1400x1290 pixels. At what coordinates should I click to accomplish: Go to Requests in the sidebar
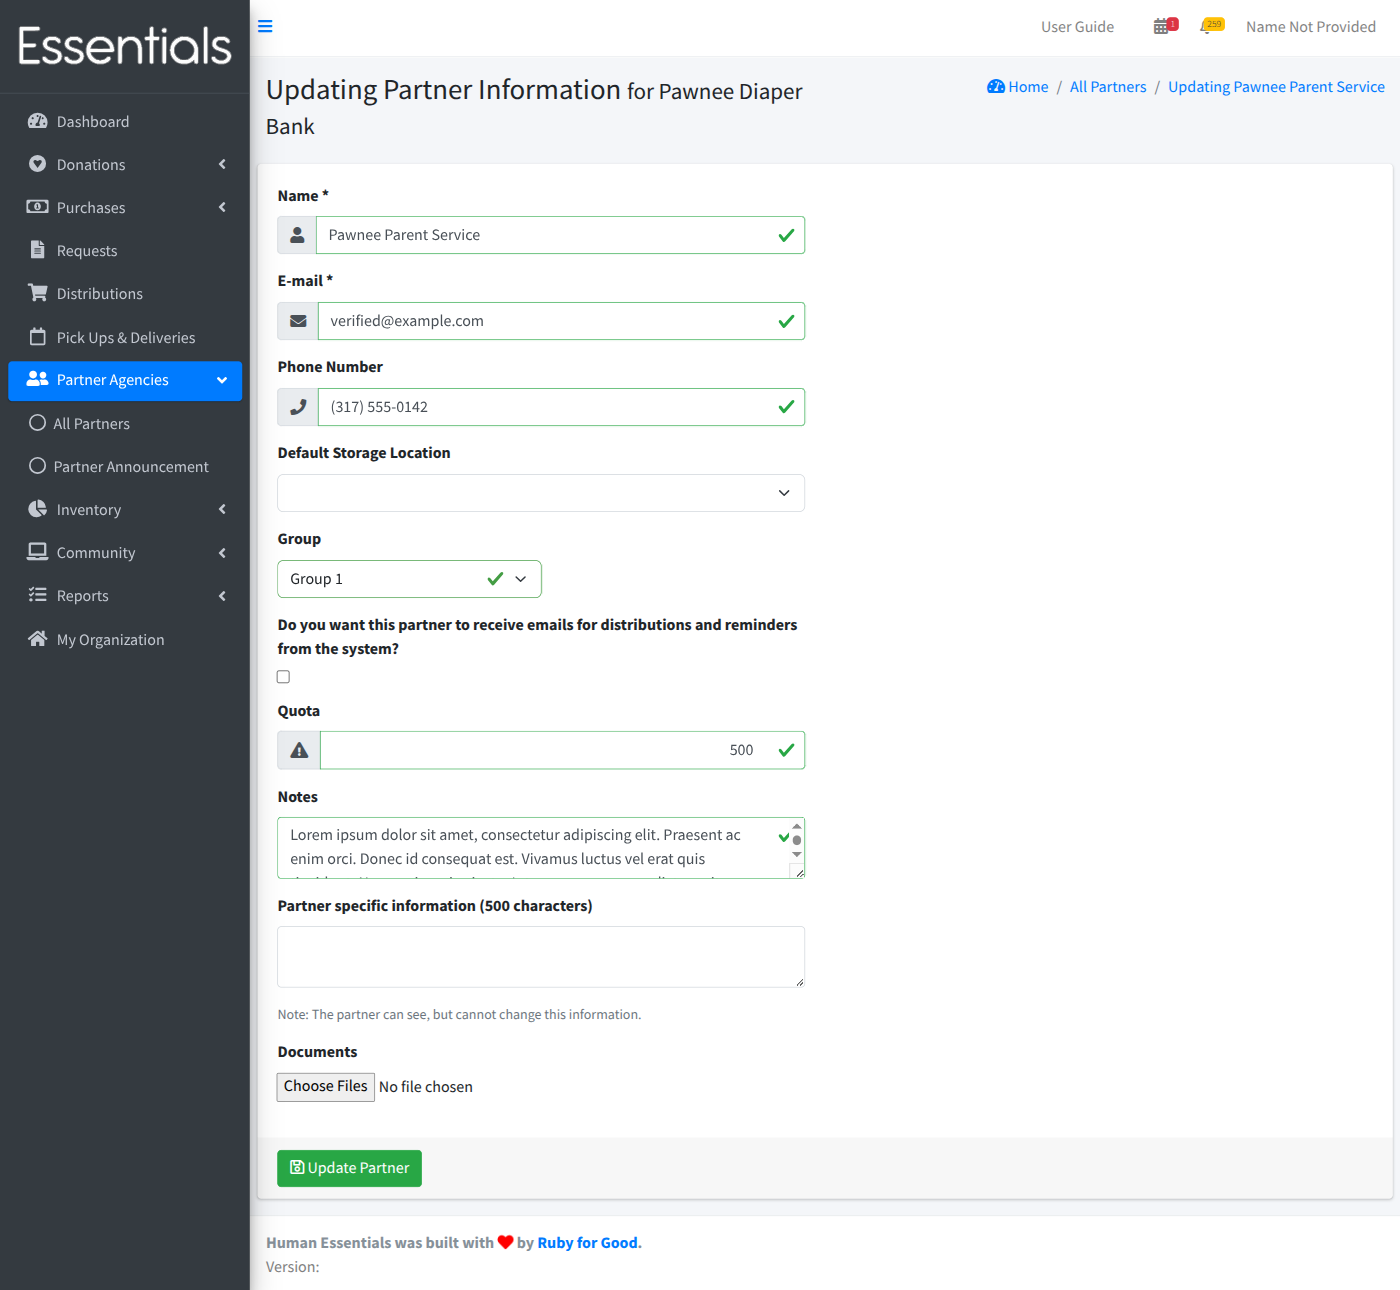point(125,250)
